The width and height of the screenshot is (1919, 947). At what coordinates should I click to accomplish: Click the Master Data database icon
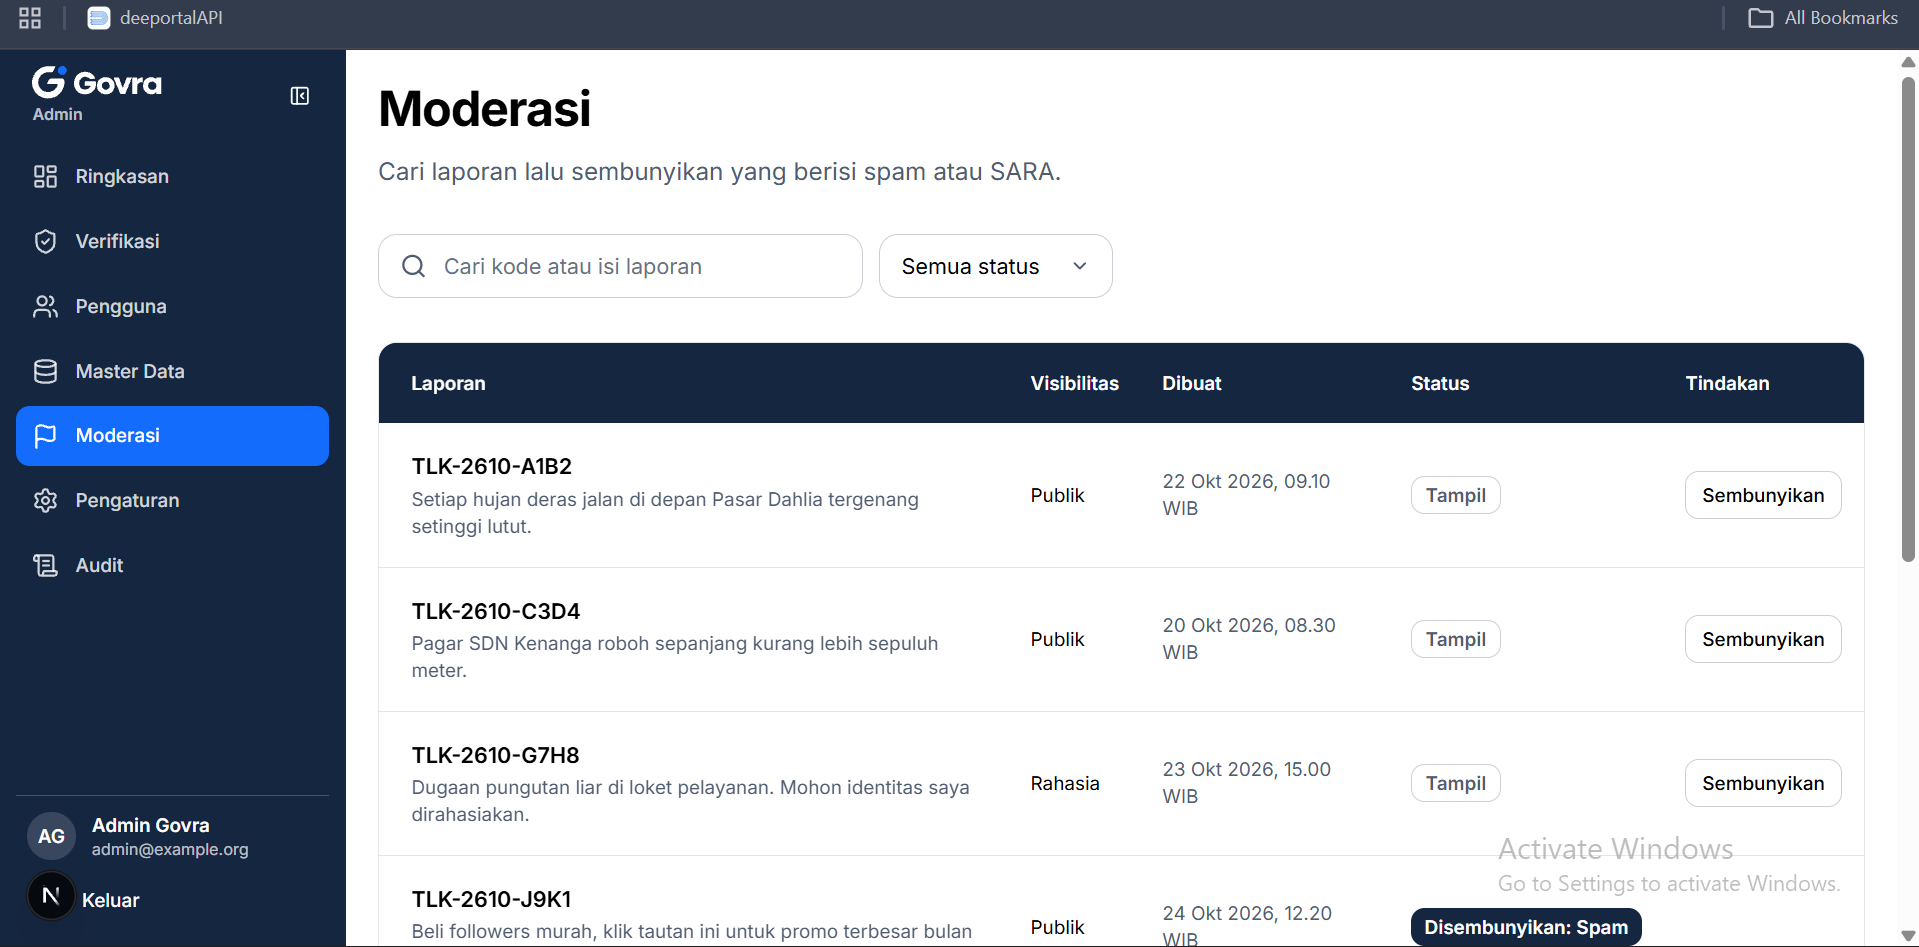point(45,371)
